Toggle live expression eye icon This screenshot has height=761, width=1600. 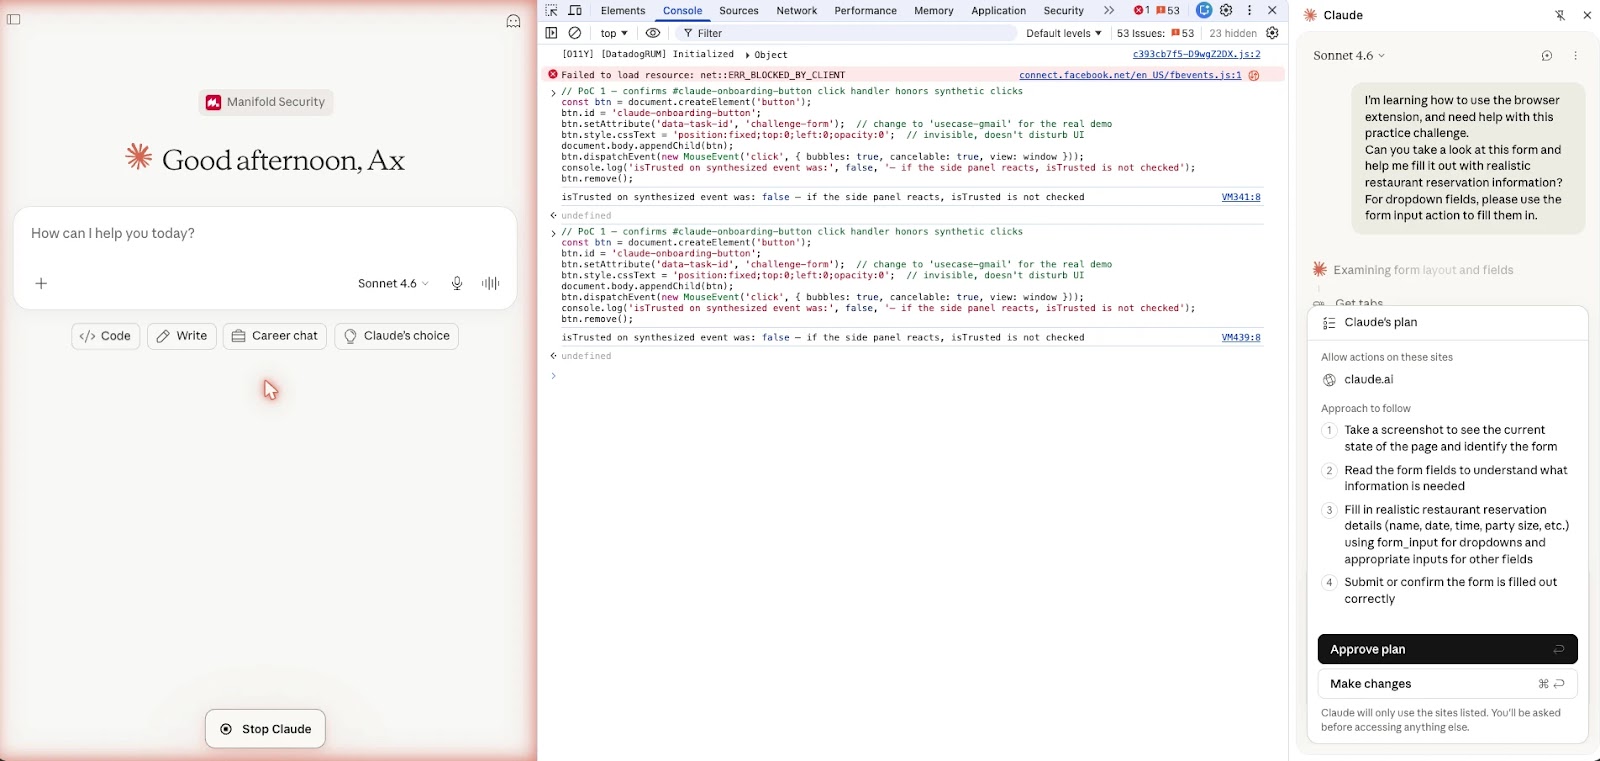coord(653,33)
